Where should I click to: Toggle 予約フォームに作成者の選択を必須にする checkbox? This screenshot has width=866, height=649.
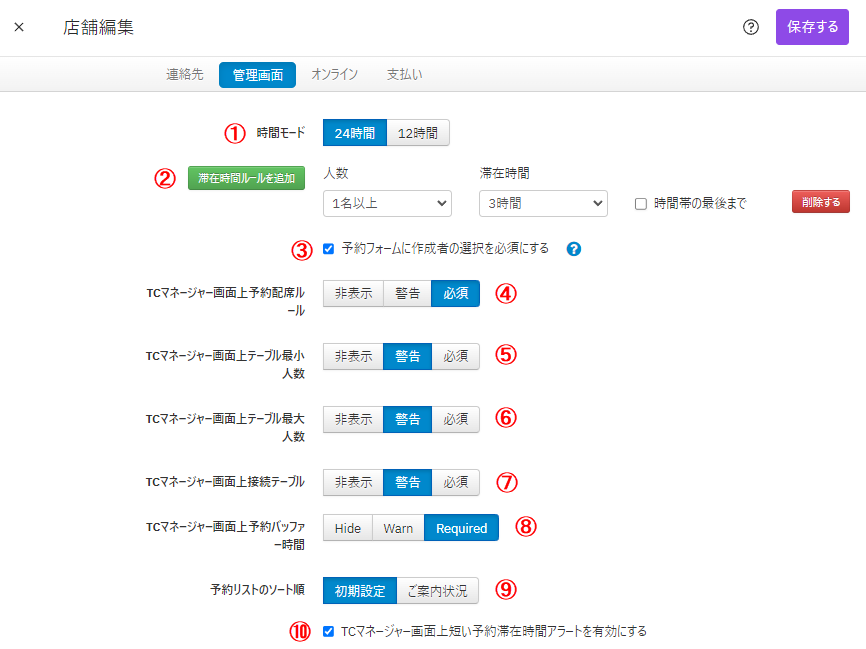(329, 249)
